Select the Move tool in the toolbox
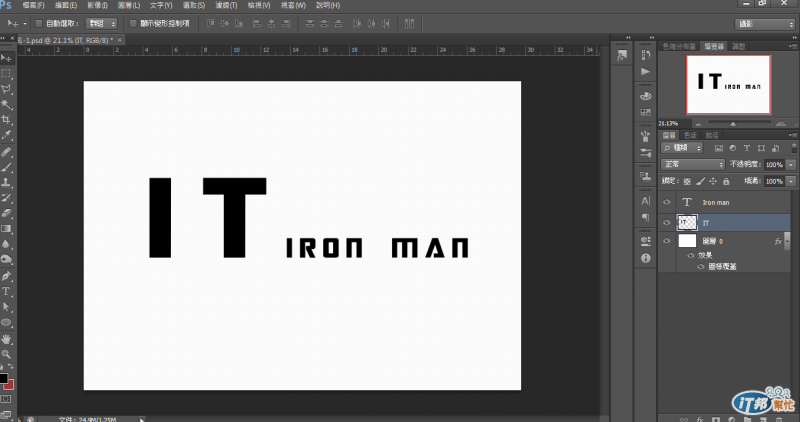800x422 pixels. pos(6,58)
